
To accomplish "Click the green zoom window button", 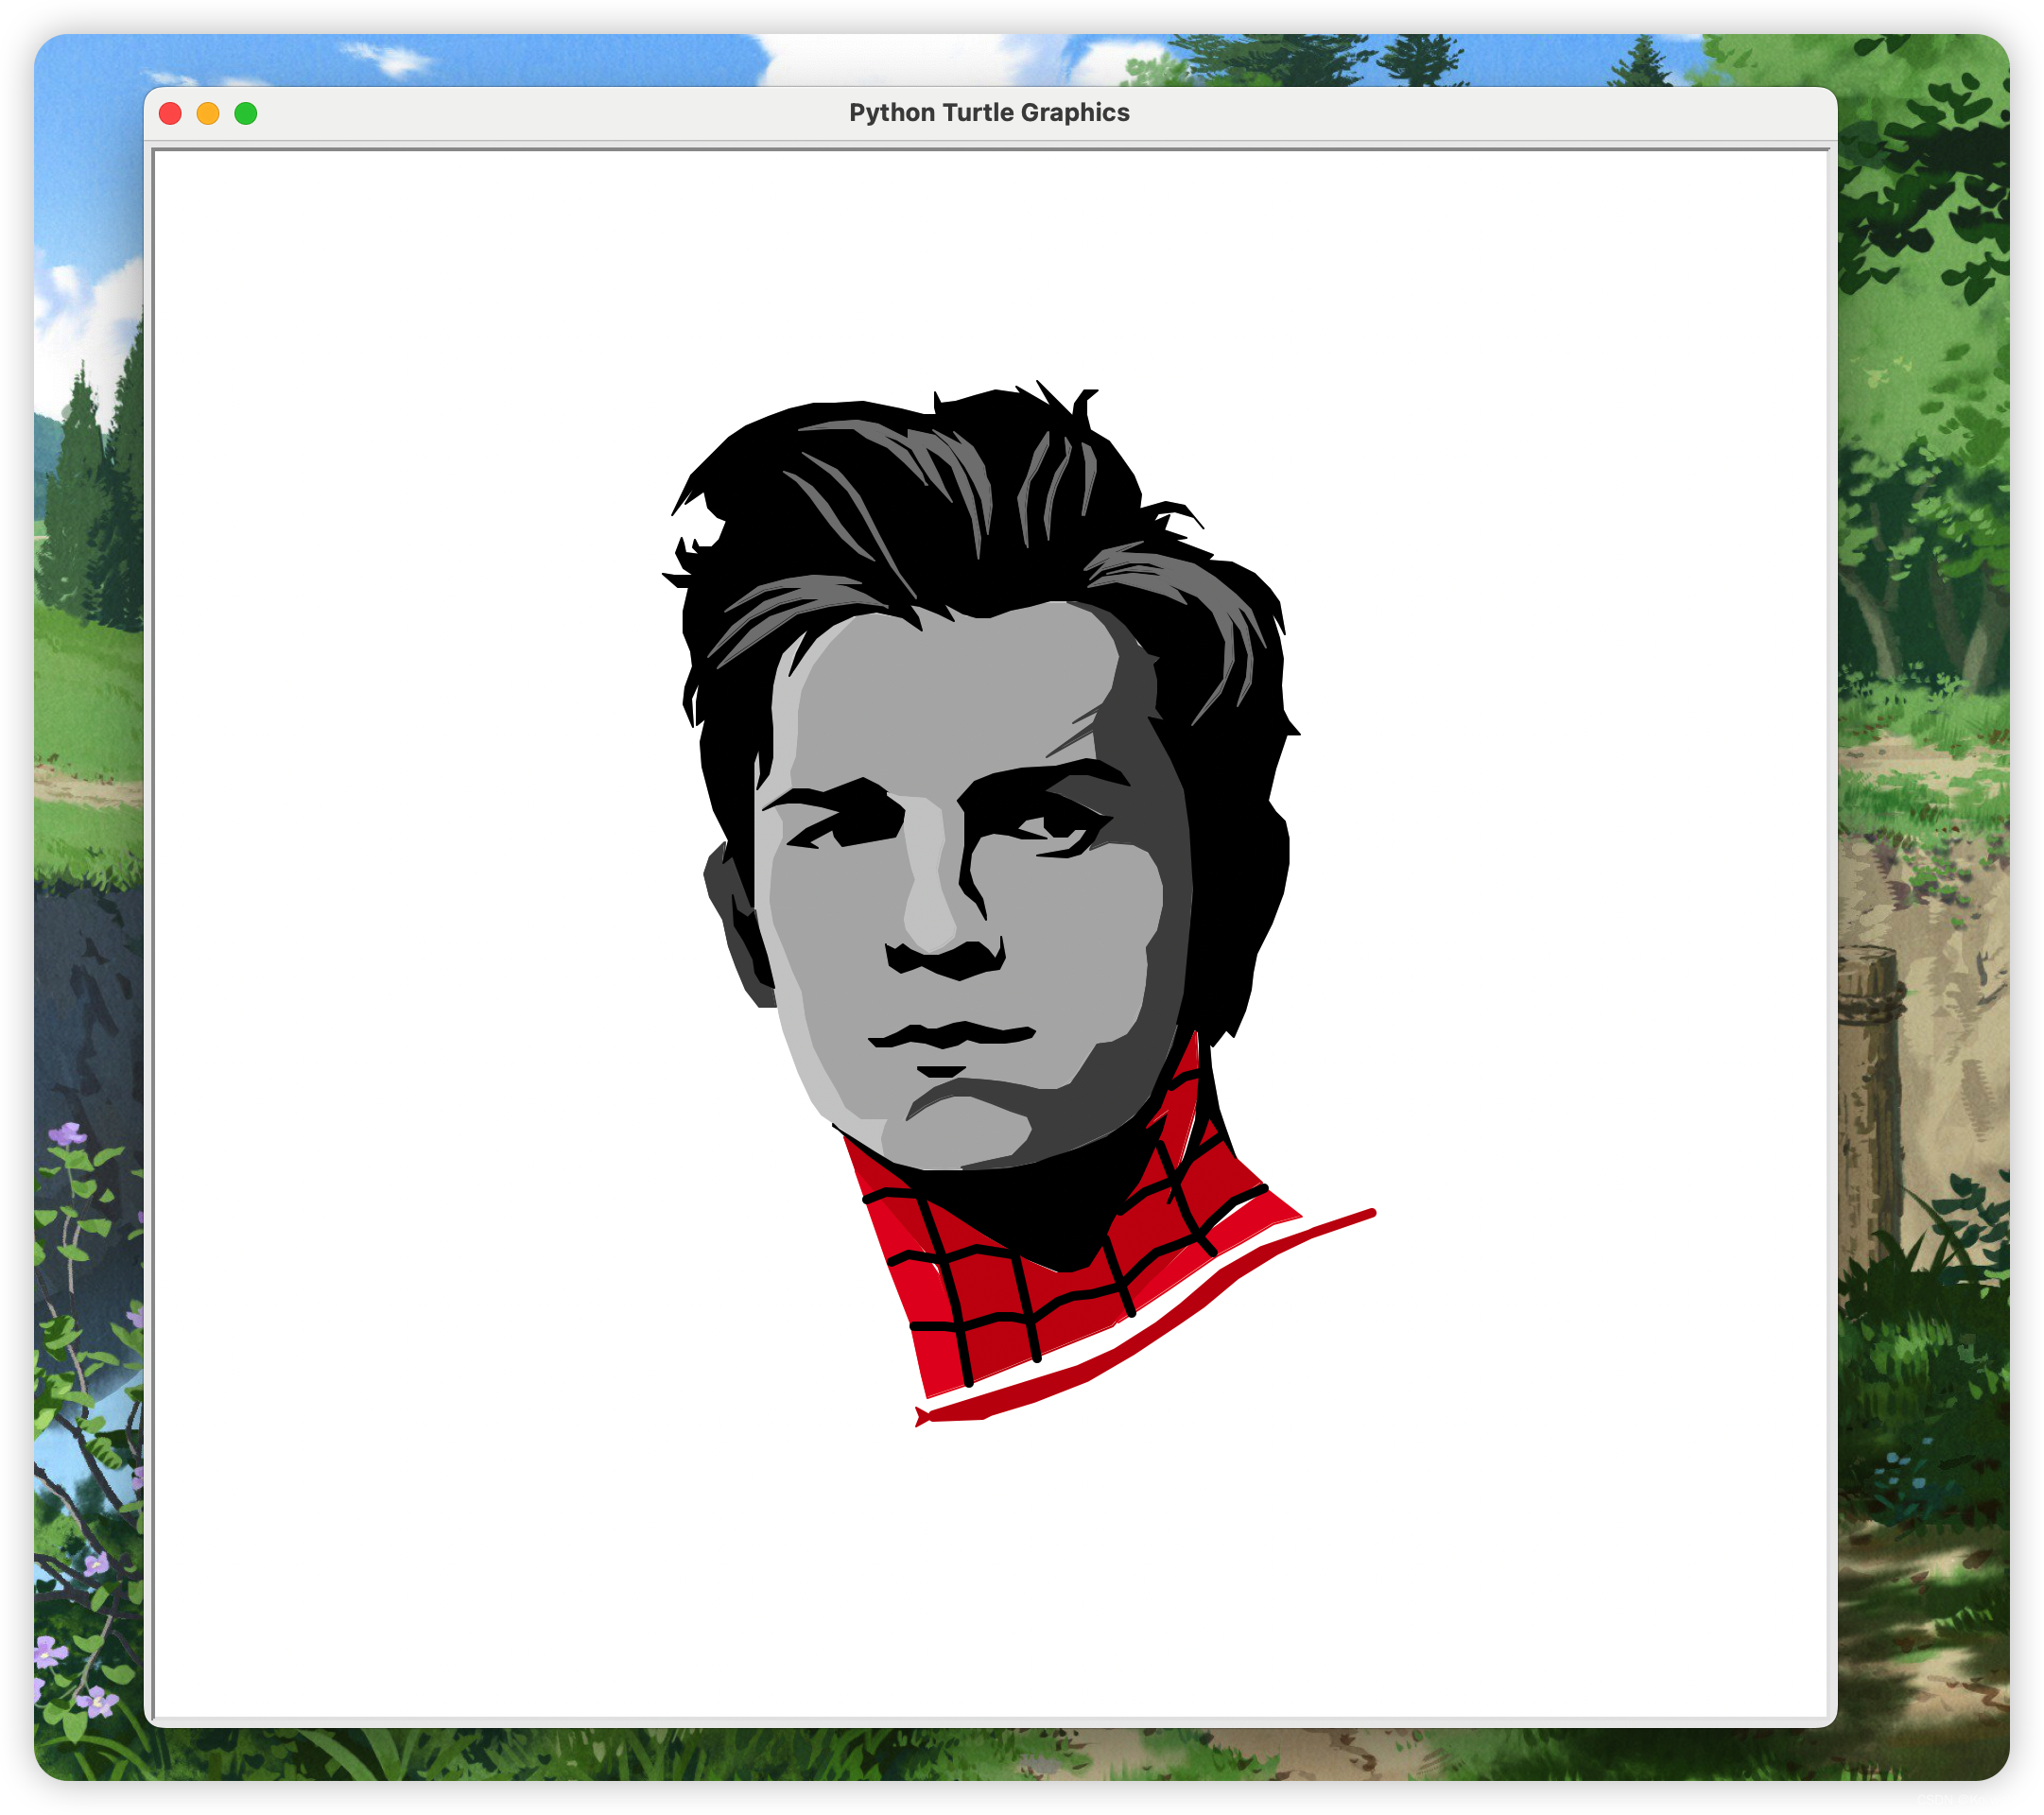I will click(246, 113).
